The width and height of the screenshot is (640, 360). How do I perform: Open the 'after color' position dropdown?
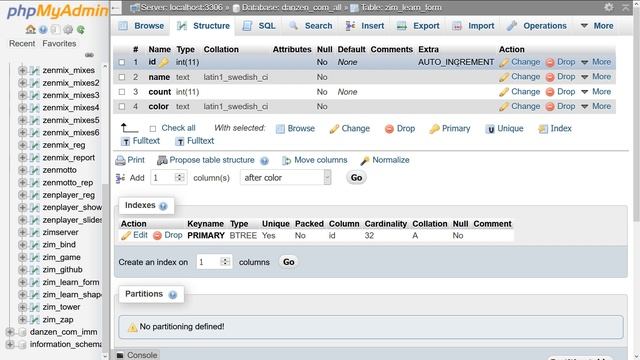[286, 178]
